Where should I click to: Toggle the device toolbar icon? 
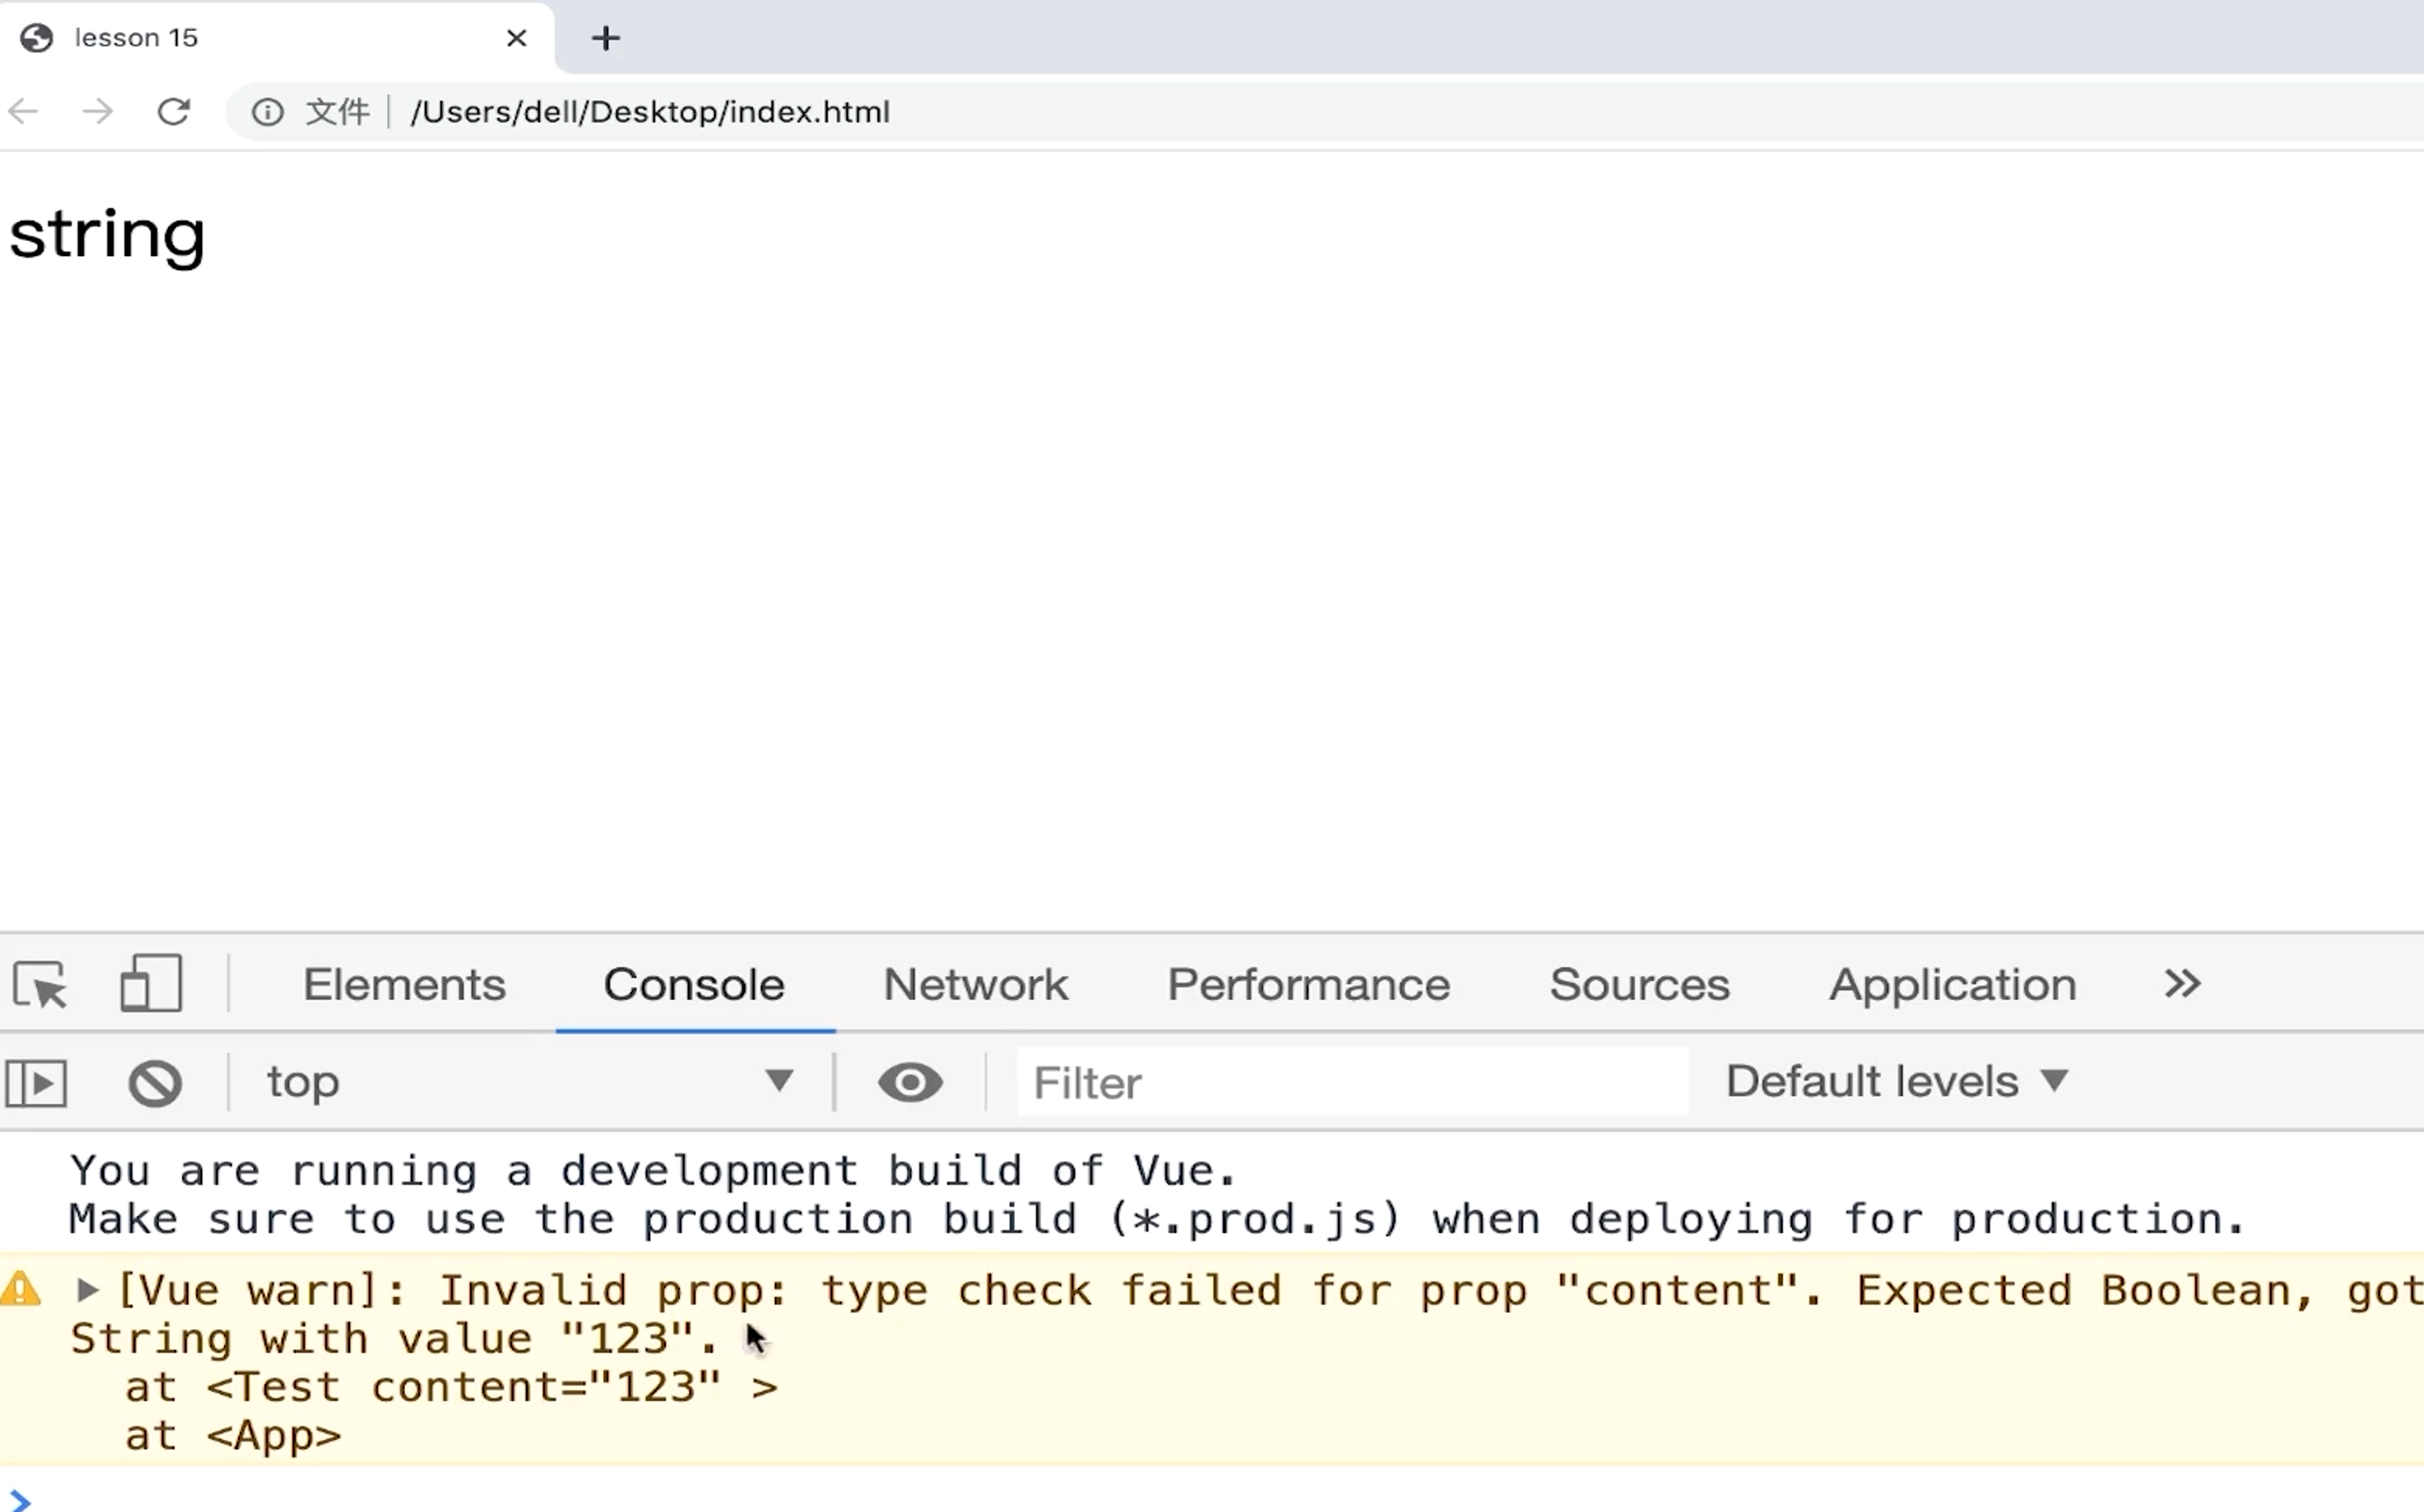pyautogui.click(x=148, y=984)
